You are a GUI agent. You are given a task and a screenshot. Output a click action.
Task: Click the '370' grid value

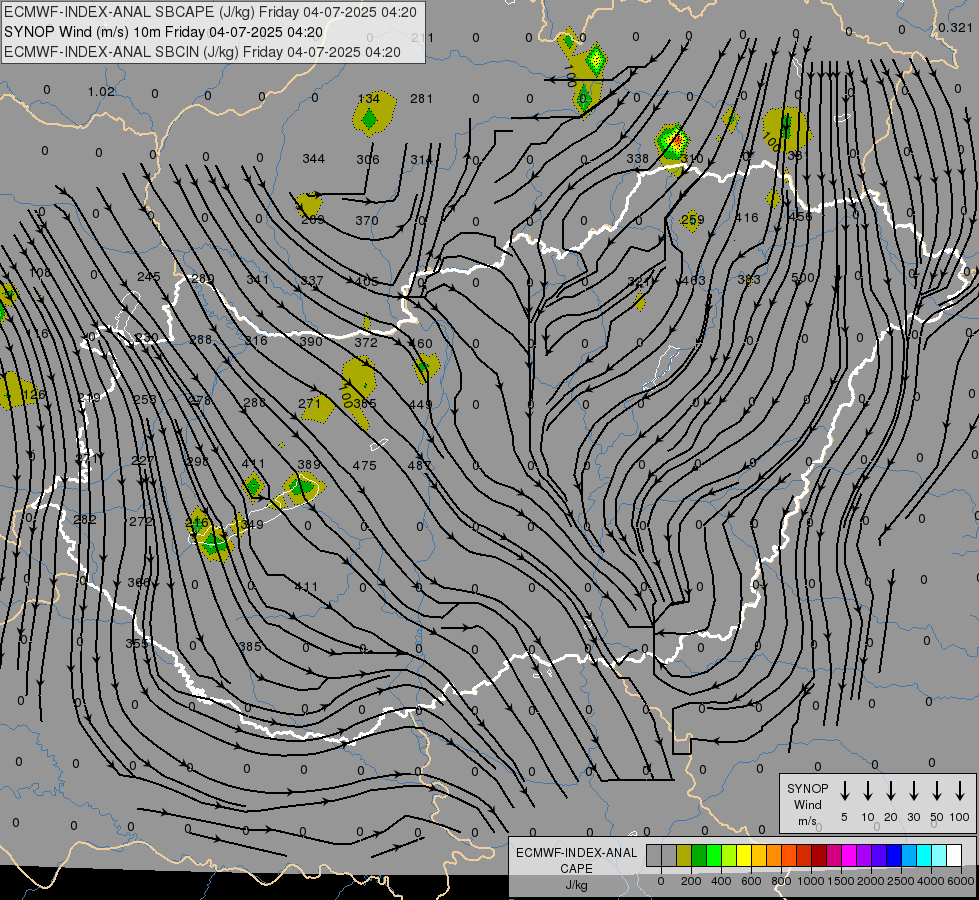point(367,220)
